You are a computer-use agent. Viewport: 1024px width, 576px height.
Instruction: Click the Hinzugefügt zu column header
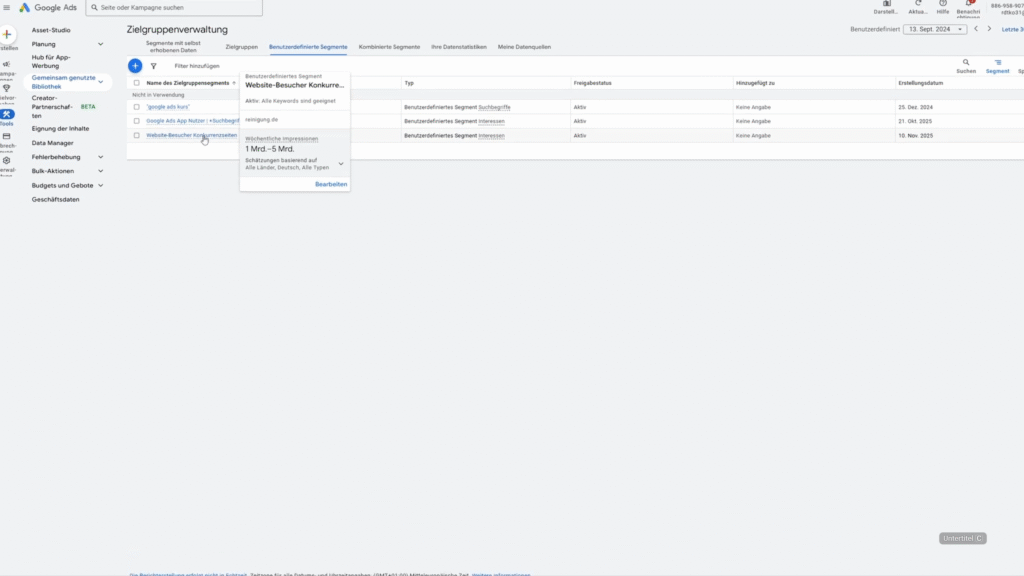pyautogui.click(x=755, y=83)
